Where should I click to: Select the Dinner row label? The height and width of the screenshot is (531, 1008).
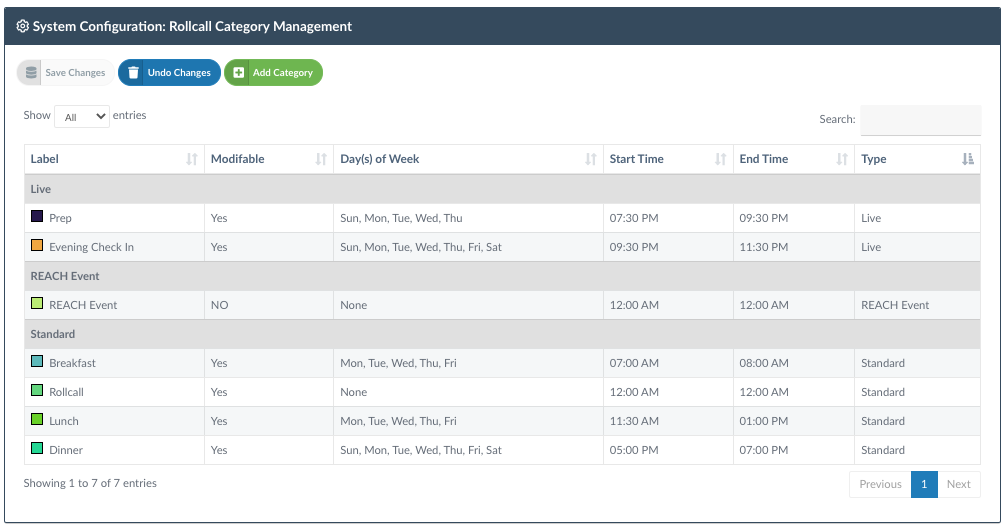pos(66,450)
